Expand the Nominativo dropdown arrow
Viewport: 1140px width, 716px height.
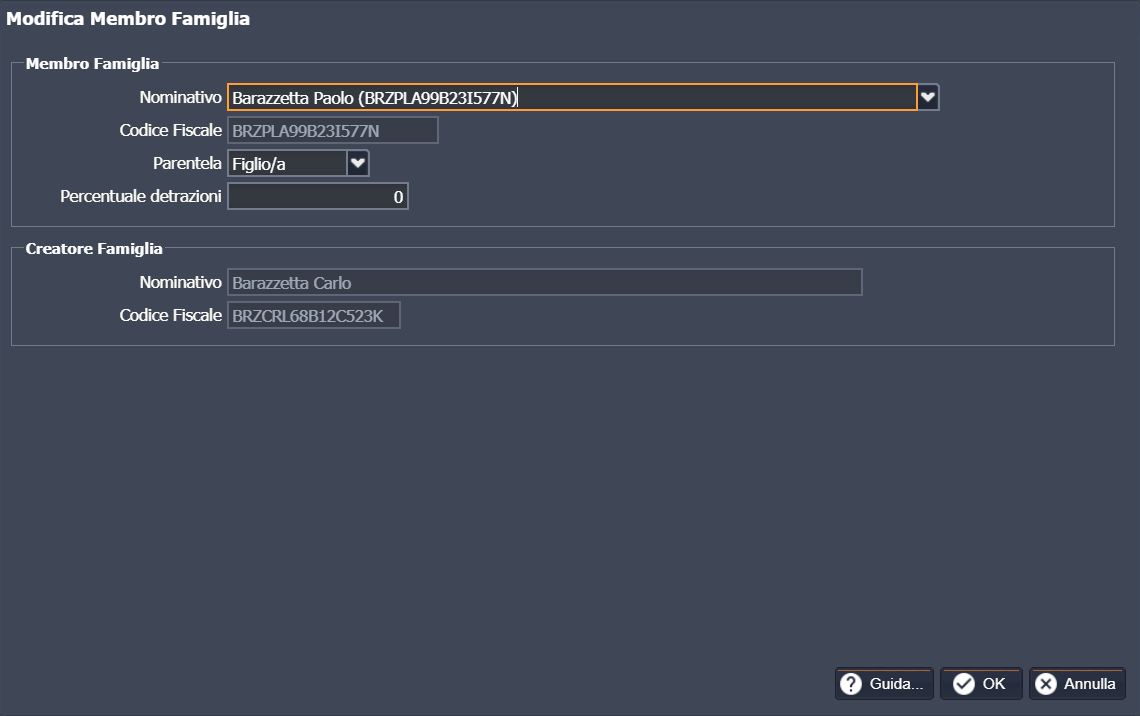coord(928,97)
